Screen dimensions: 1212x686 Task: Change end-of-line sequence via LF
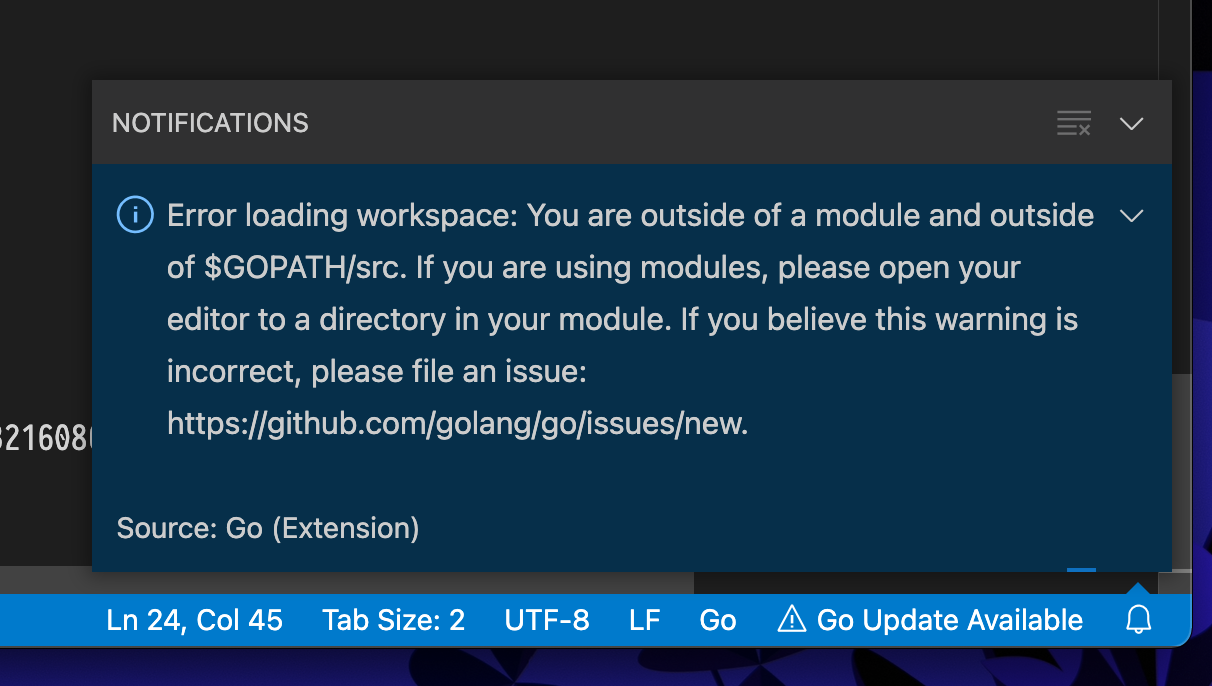645,620
